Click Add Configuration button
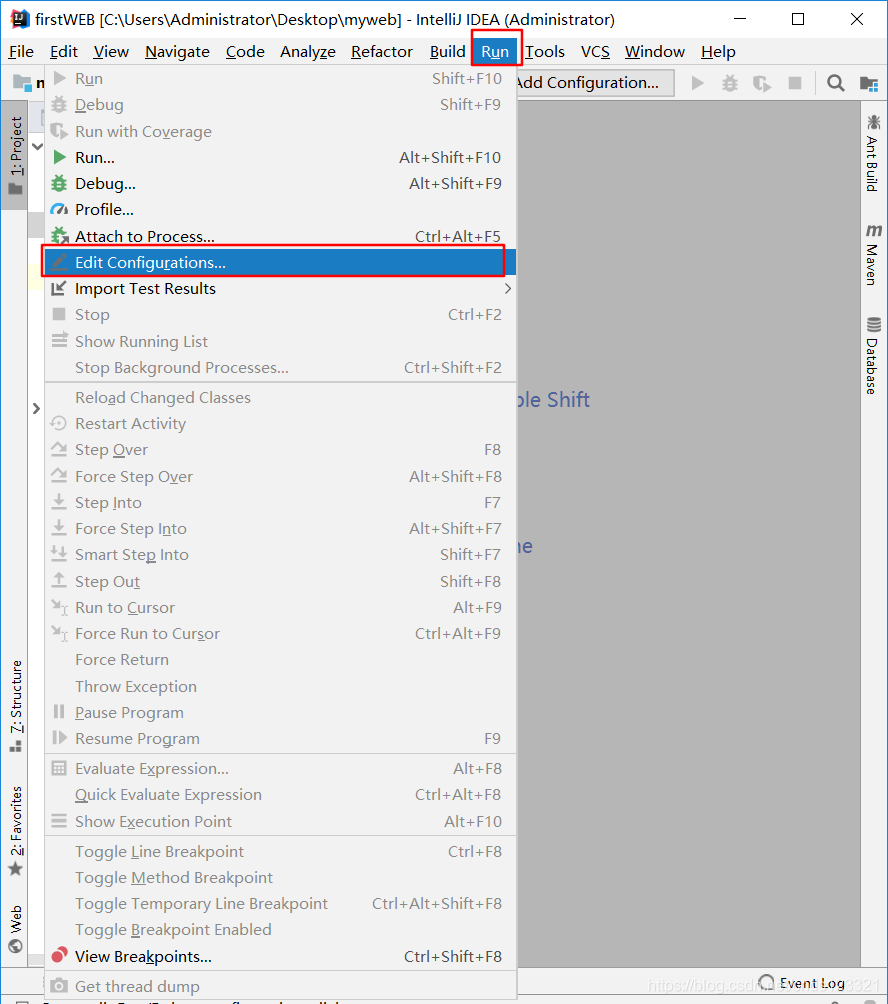 coord(595,83)
